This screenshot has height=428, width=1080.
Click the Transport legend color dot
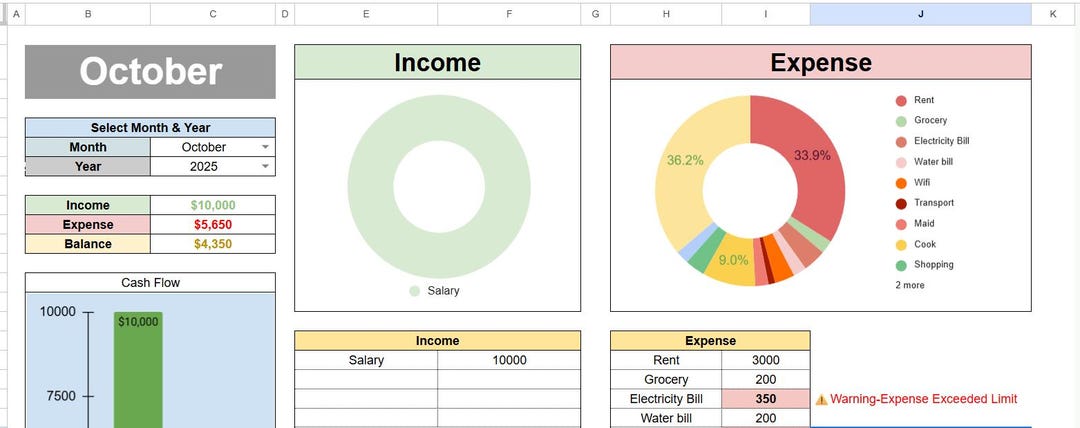pyautogui.click(x=901, y=204)
